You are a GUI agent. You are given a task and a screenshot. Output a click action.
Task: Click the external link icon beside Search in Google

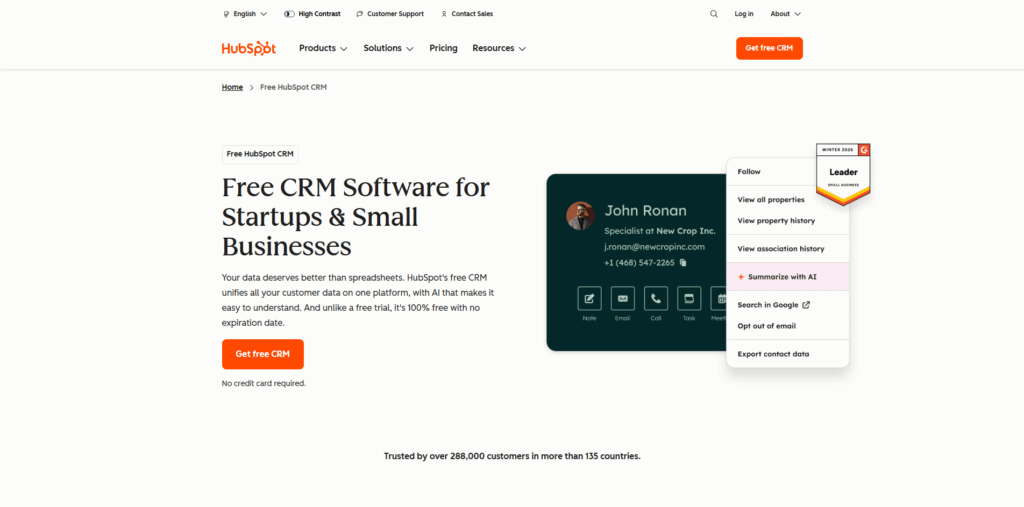click(x=806, y=304)
